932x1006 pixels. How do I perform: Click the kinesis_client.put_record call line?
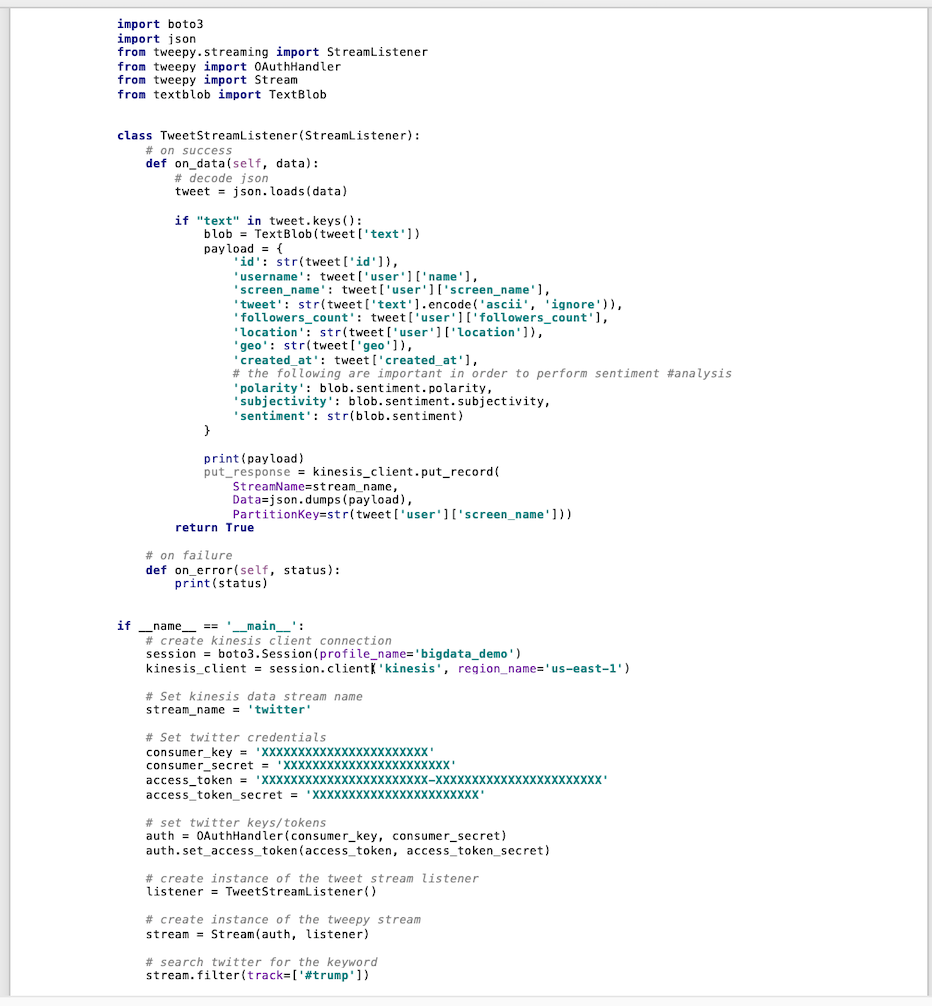(x=352, y=472)
